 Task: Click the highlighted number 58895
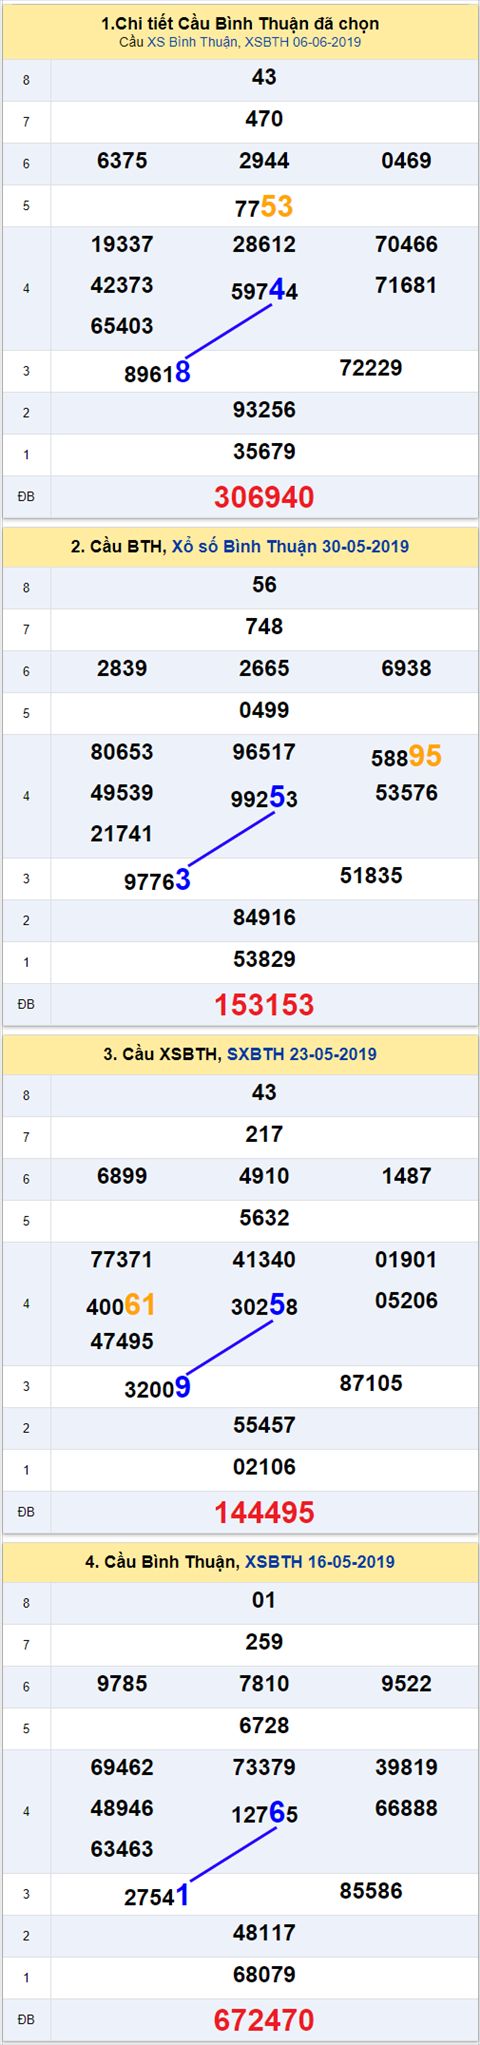(406, 757)
